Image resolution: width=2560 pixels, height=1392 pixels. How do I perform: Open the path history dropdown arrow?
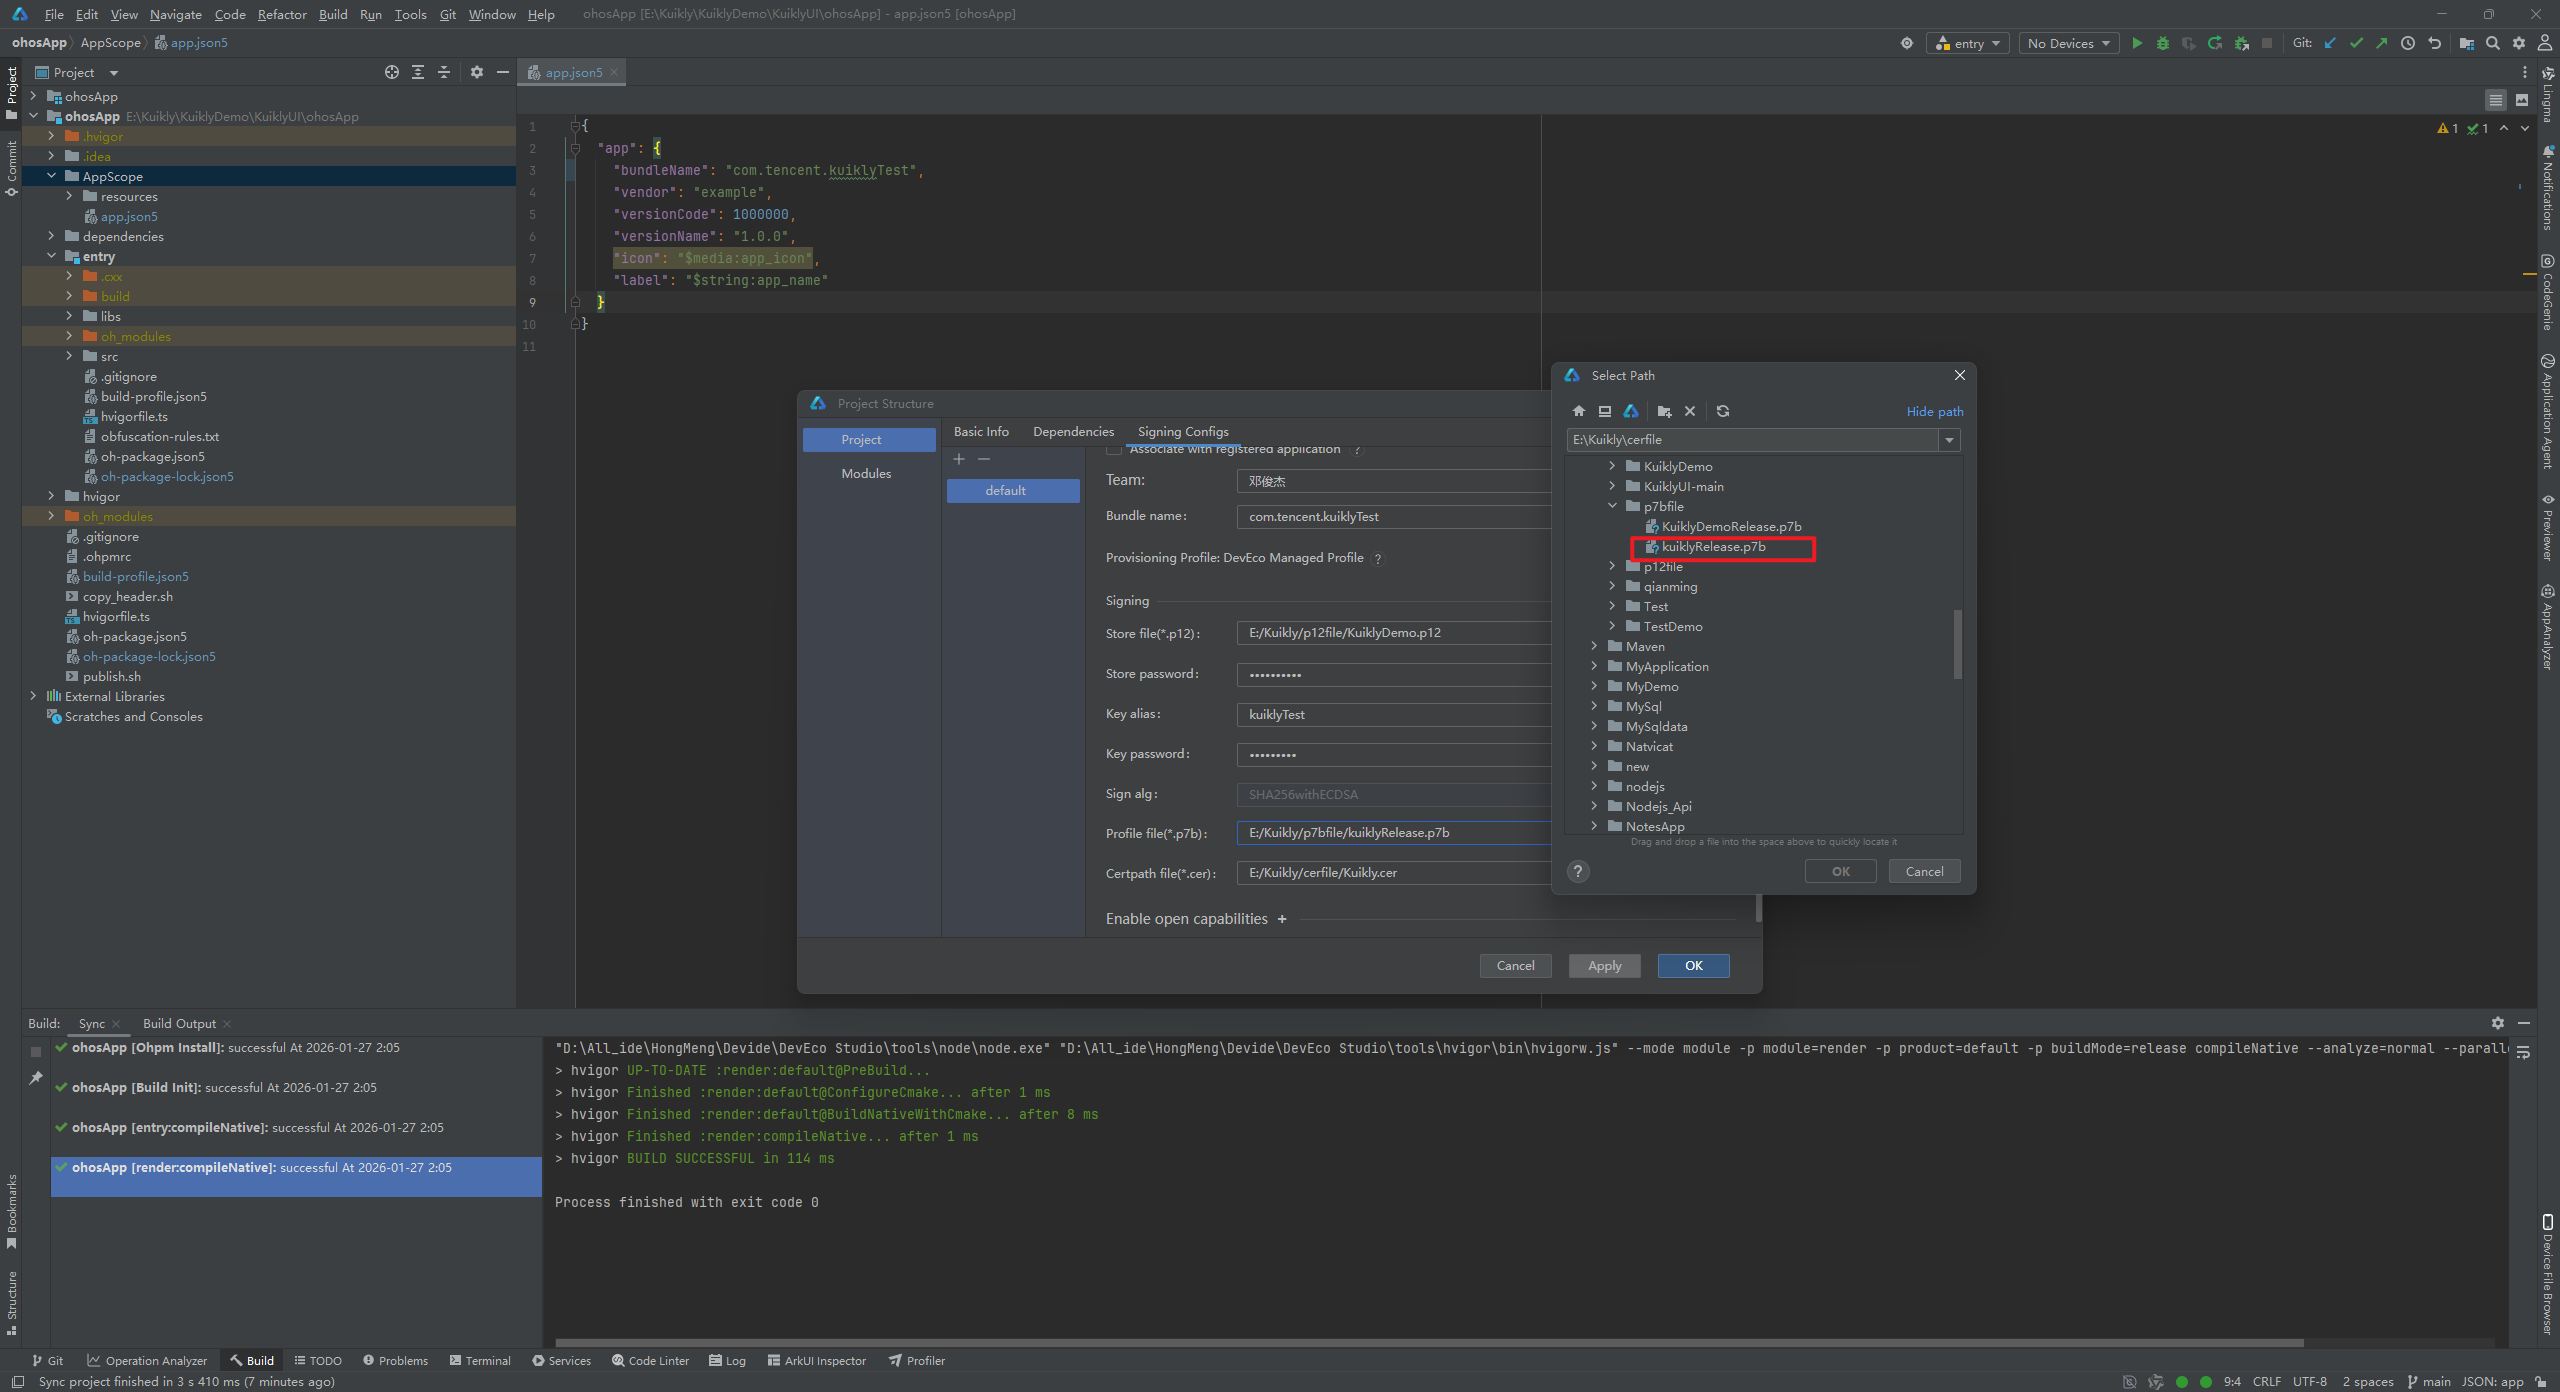pos(1949,440)
